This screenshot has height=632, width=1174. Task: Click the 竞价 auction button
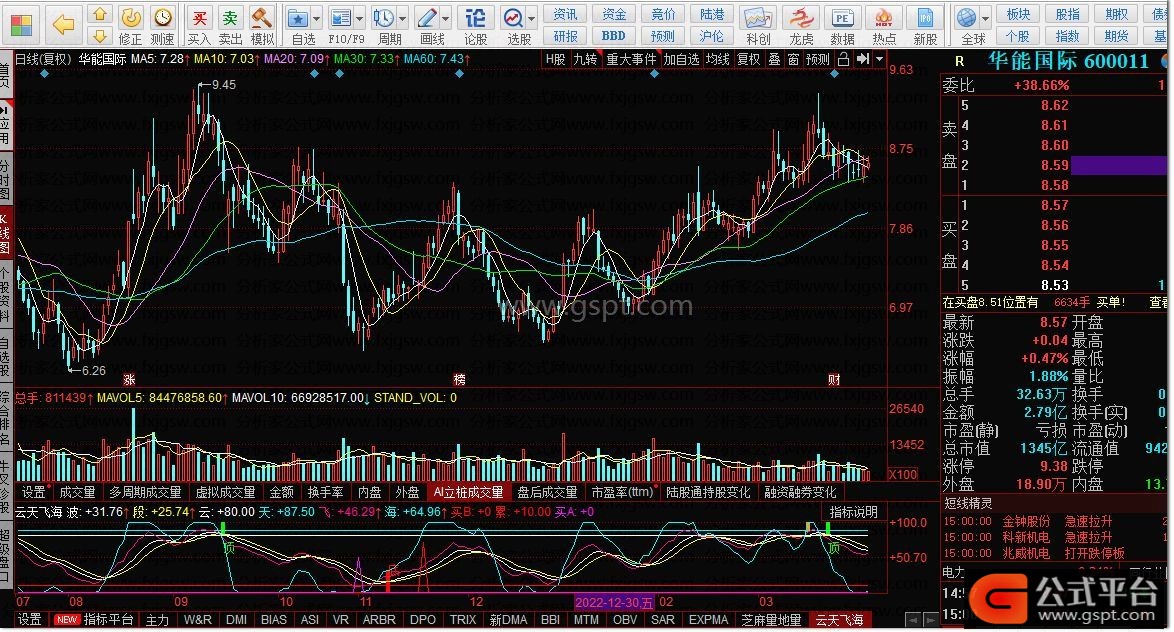(663, 15)
